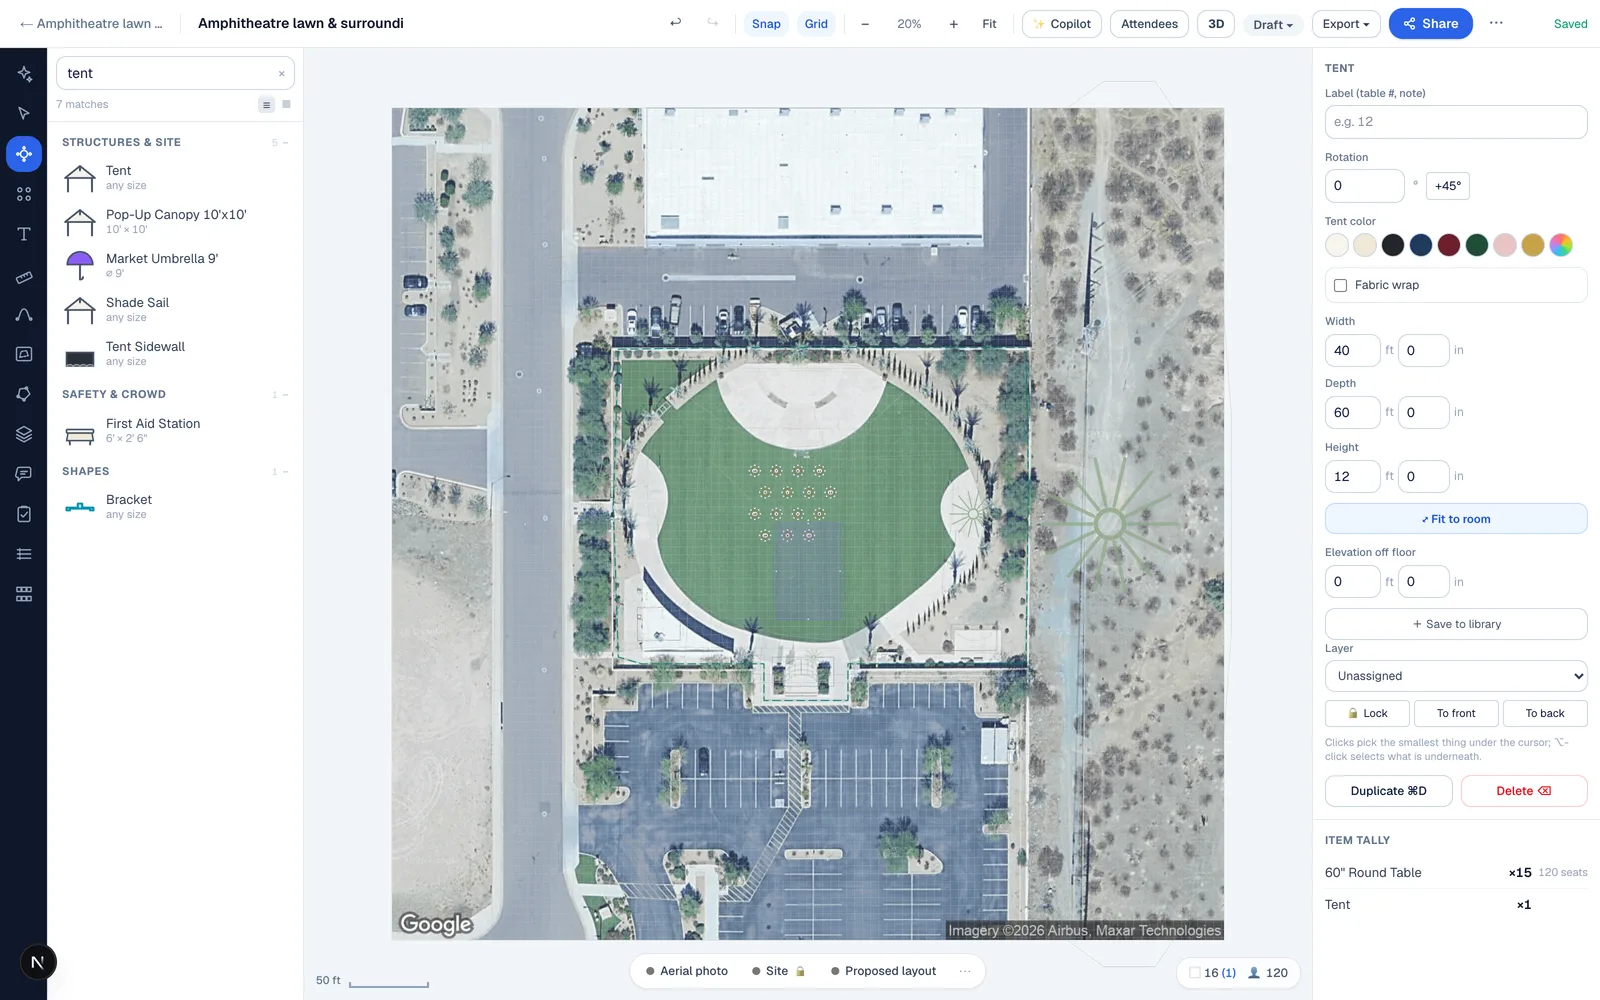Open the table grid sidebar icon

pyautogui.click(x=24, y=594)
